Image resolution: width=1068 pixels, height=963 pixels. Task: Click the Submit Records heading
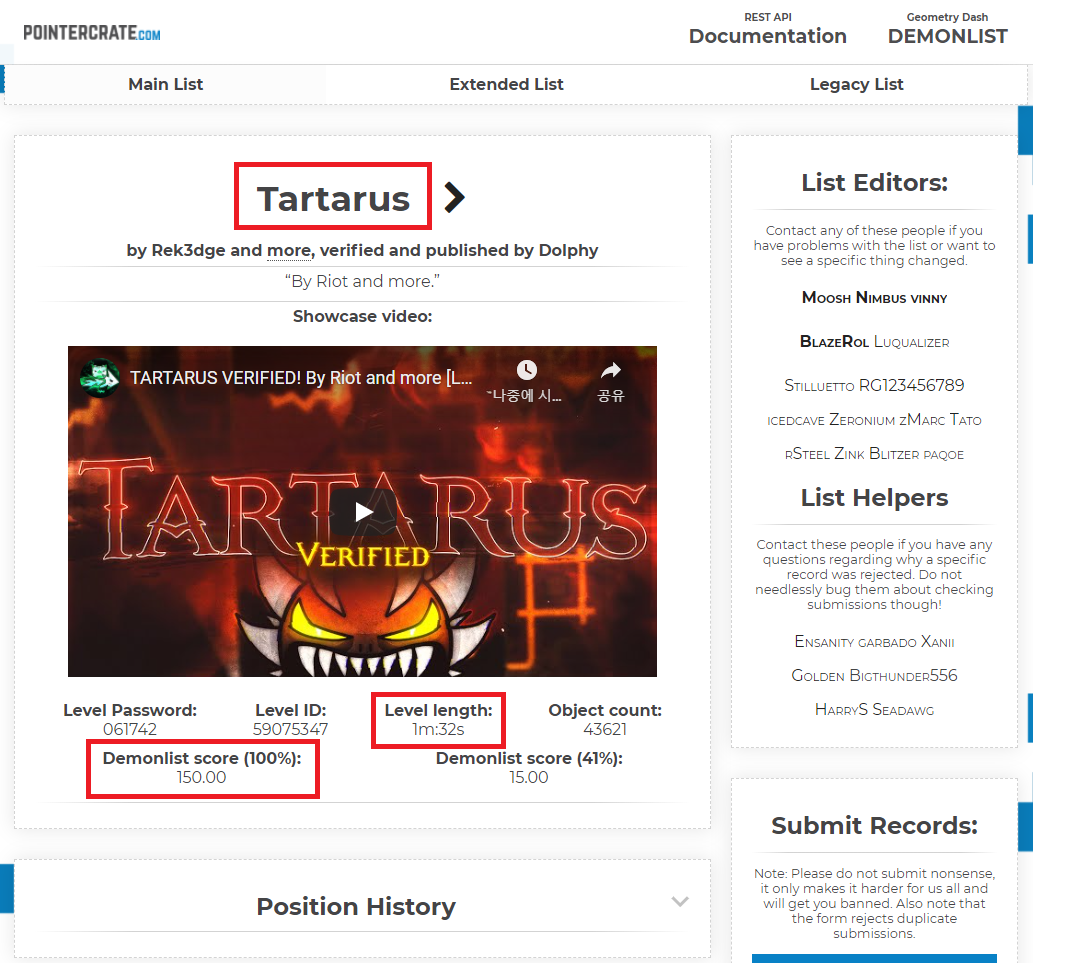click(874, 825)
